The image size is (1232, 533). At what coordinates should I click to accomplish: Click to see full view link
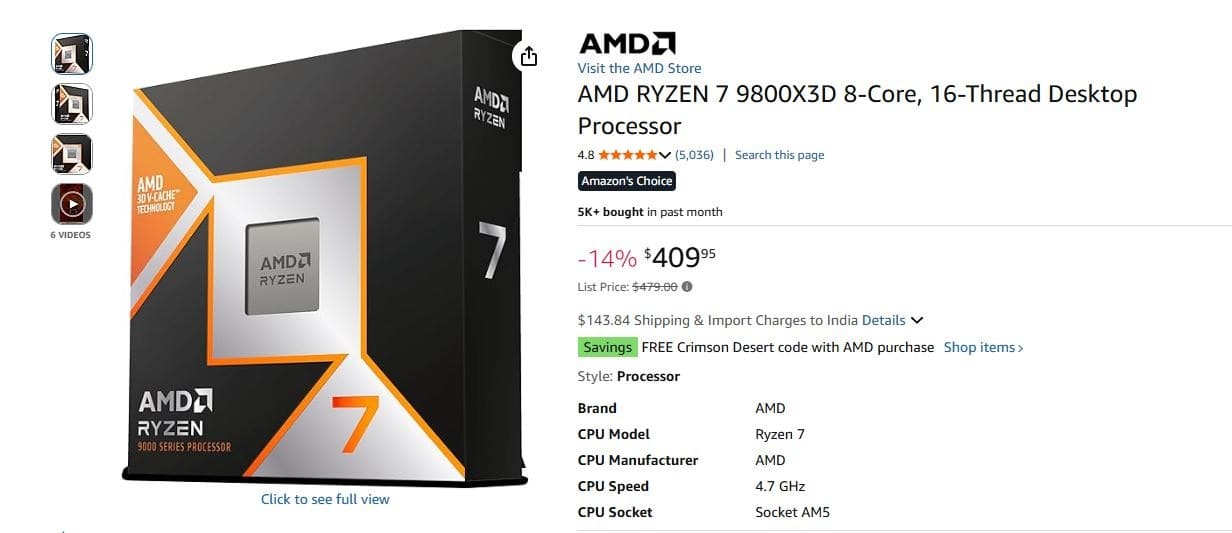point(325,499)
